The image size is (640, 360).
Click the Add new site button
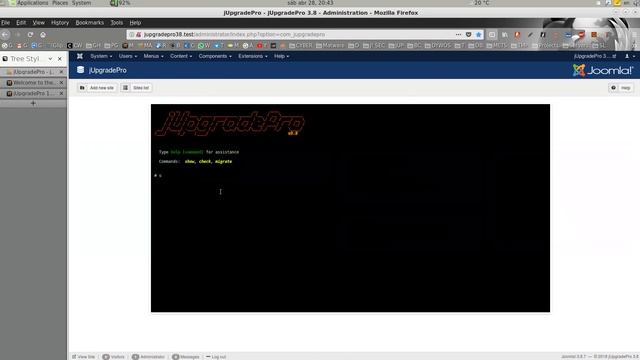point(97,88)
